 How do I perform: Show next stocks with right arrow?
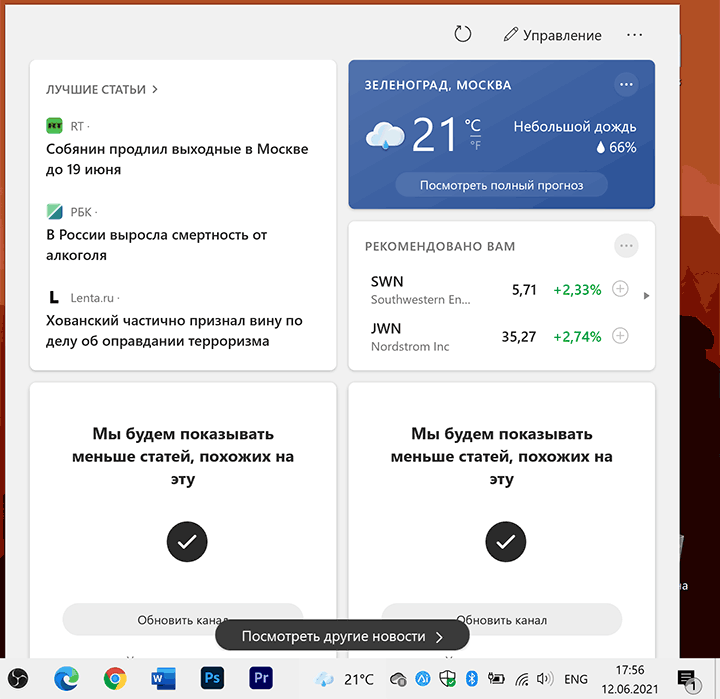[x=646, y=296]
